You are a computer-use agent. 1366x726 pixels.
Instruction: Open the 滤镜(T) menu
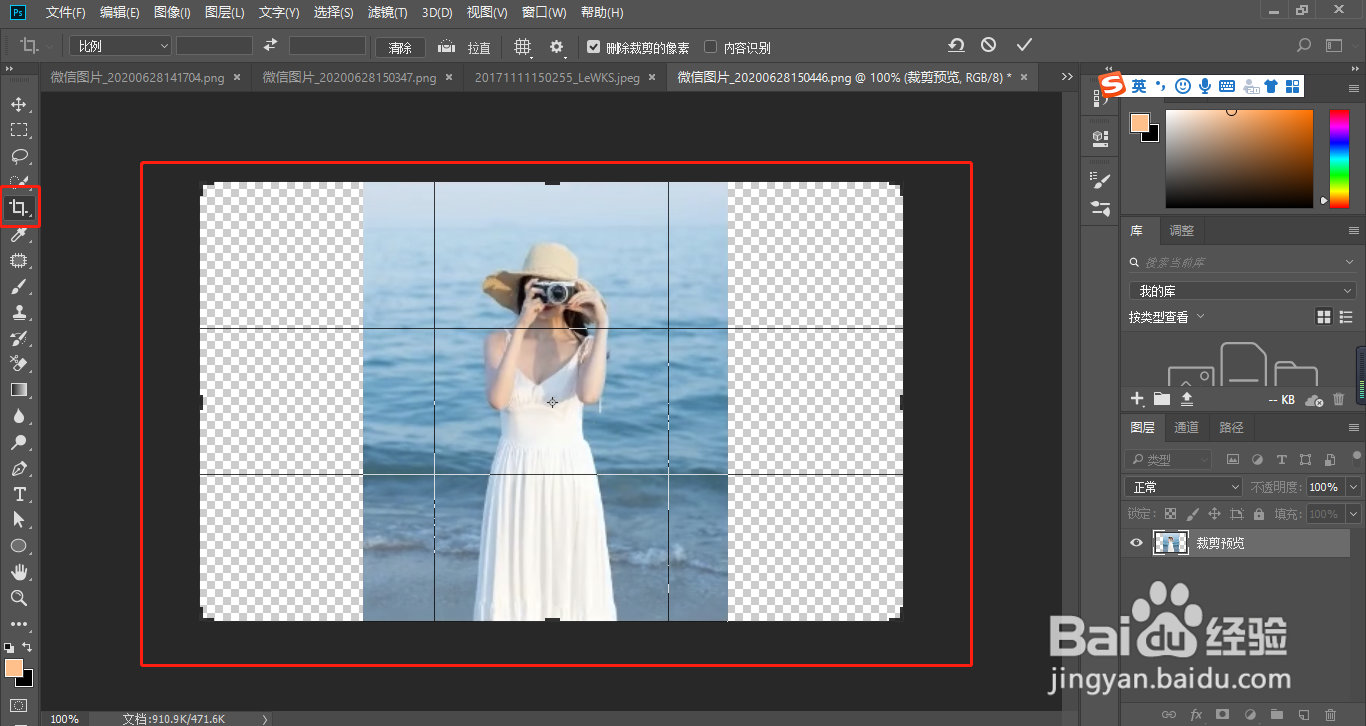[387, 13]
